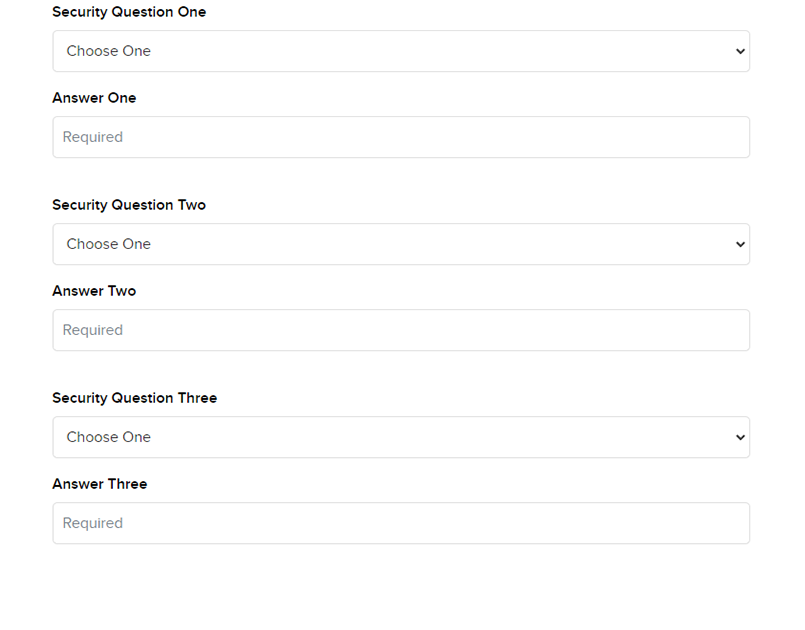The height and width of the screenshot is (630, 805).
Task: Open the Security Question Three dropdown
Action: 400,437
